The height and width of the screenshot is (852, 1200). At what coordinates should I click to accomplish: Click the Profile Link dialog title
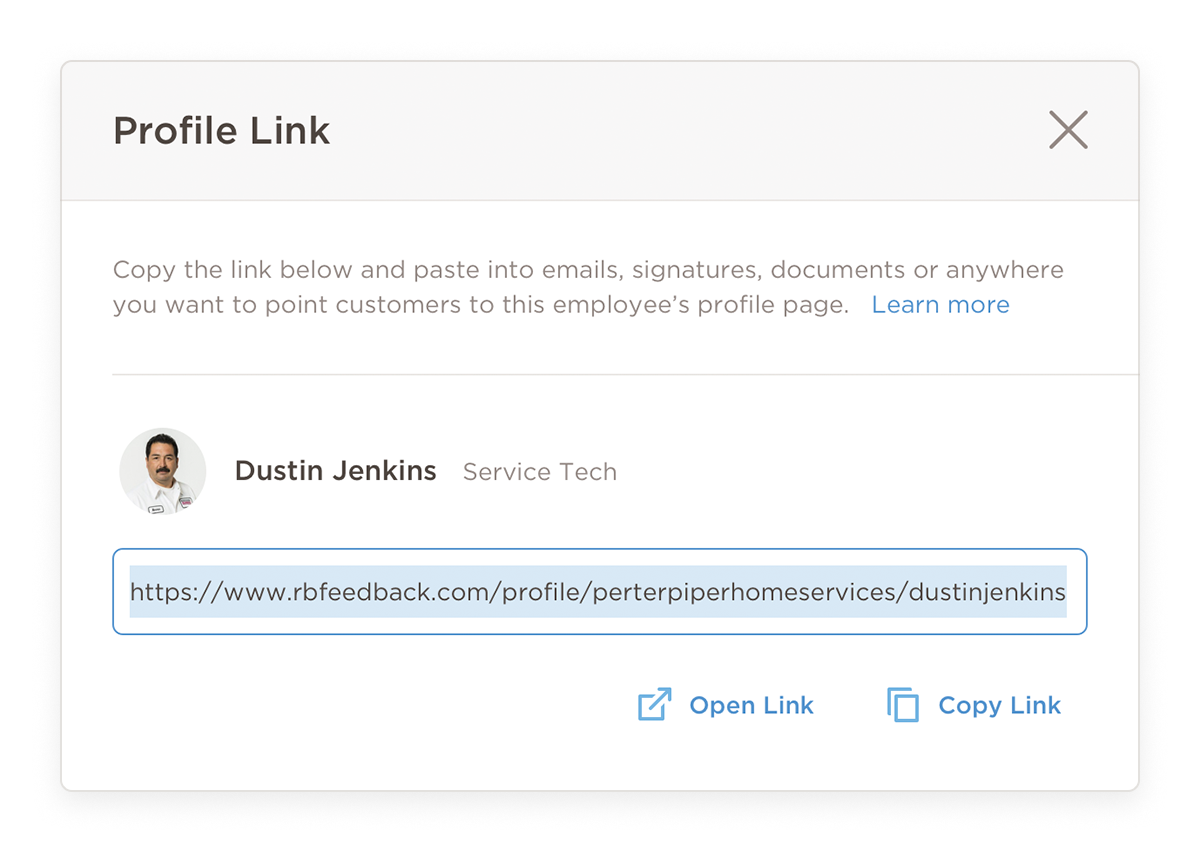point(221,130)
